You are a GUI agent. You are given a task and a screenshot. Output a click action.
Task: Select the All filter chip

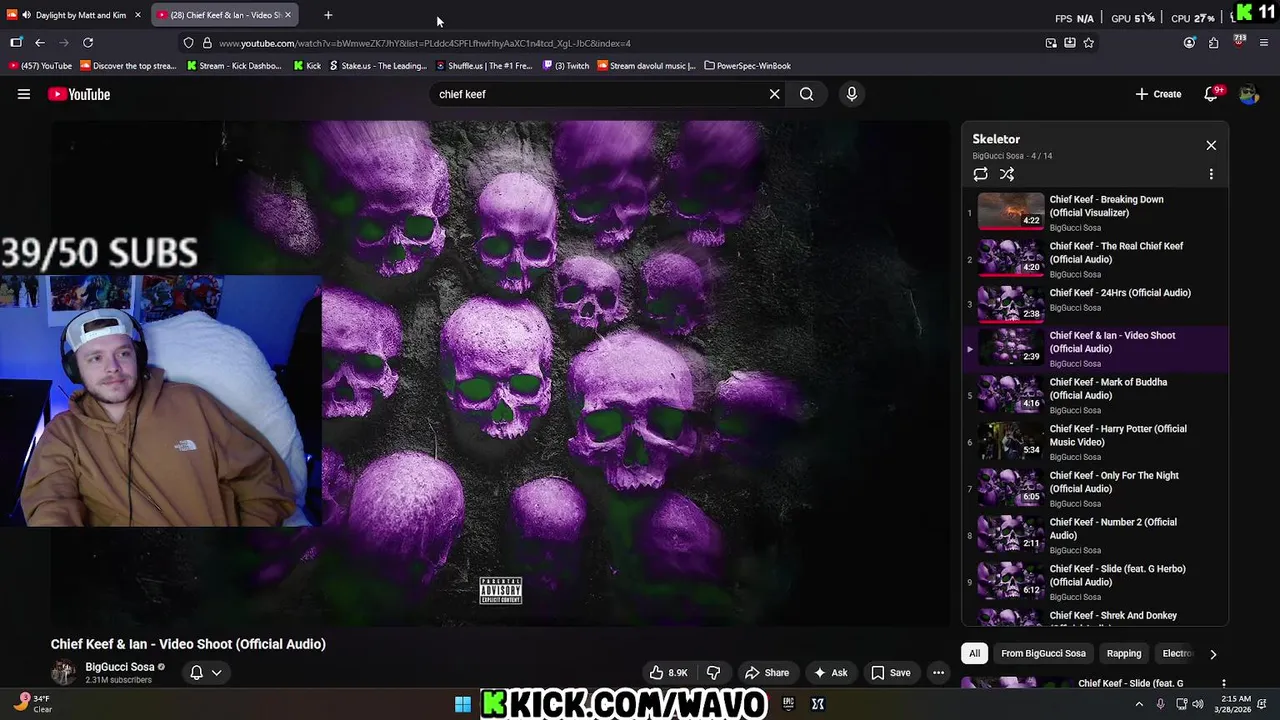[x=974, y=653]
